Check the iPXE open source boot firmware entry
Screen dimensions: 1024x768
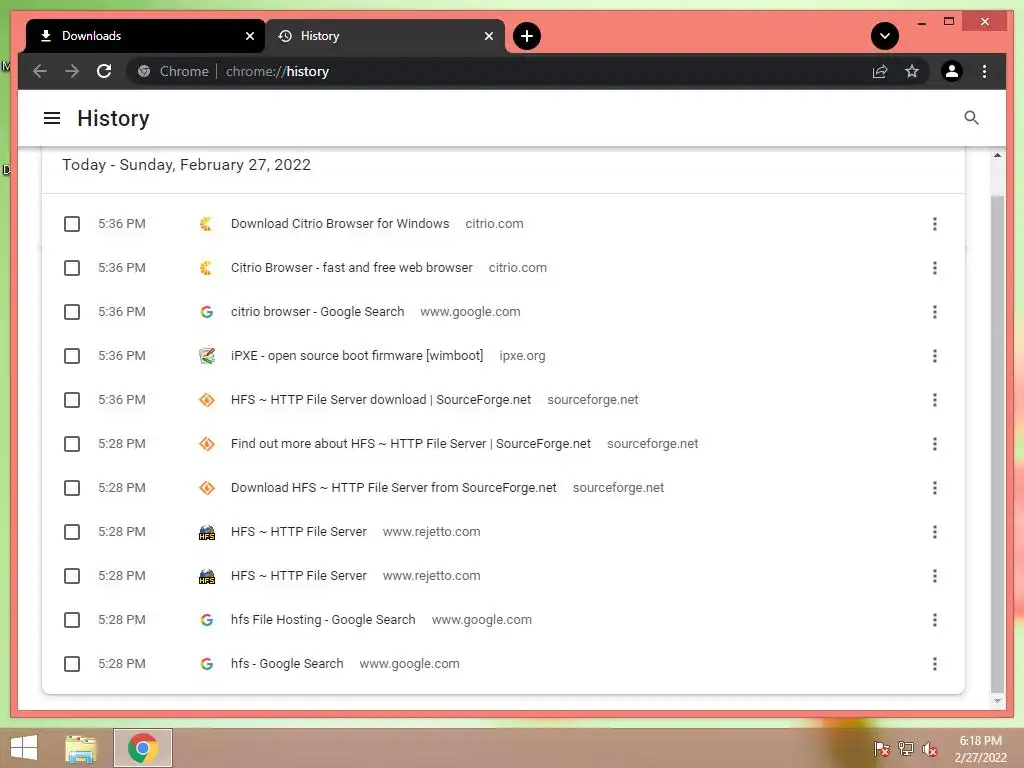[x=72, y=356]
